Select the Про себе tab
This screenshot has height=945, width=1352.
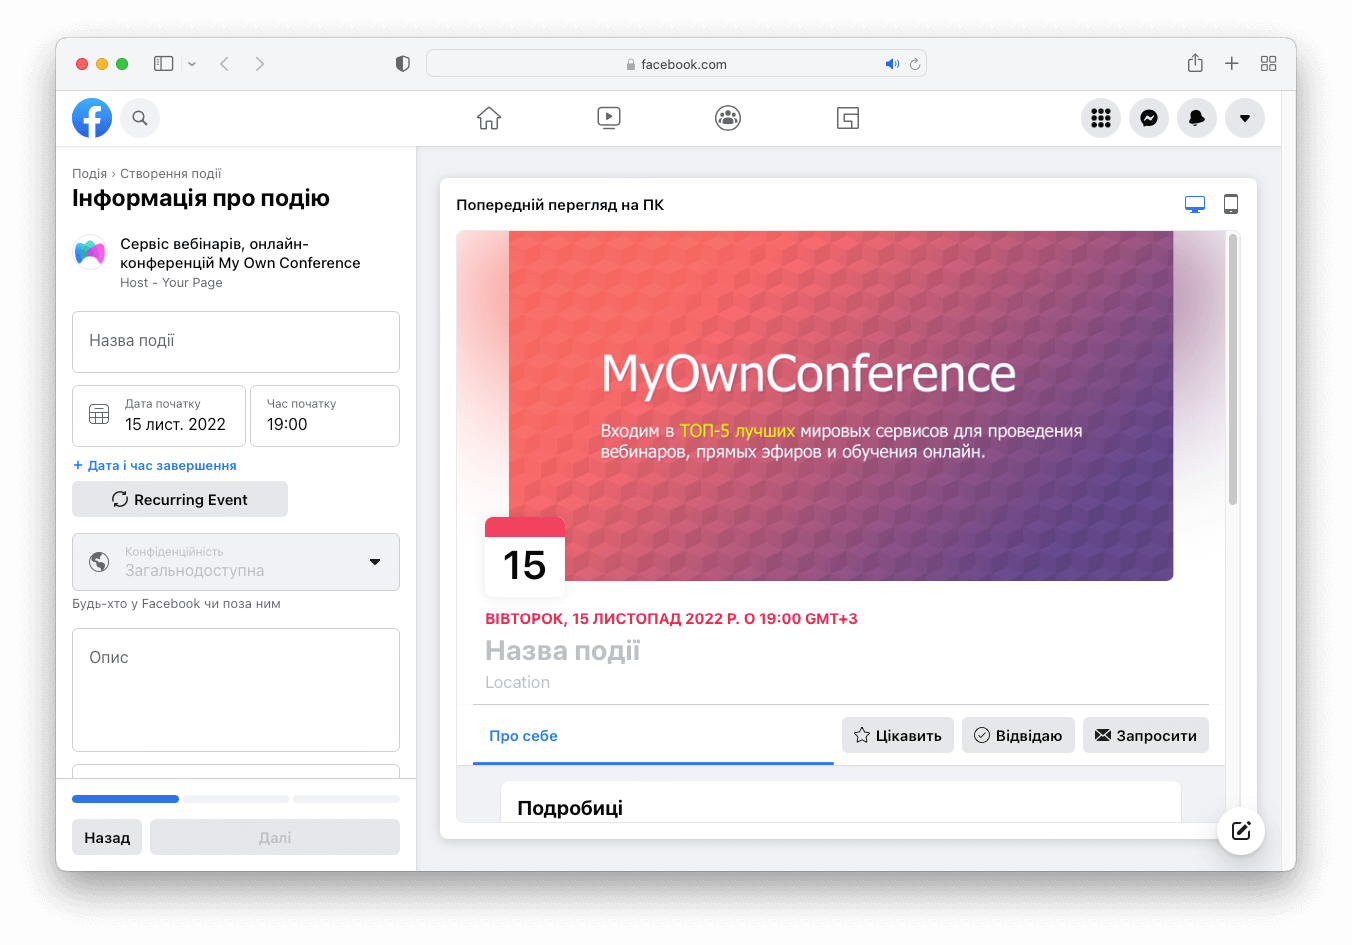523,736
